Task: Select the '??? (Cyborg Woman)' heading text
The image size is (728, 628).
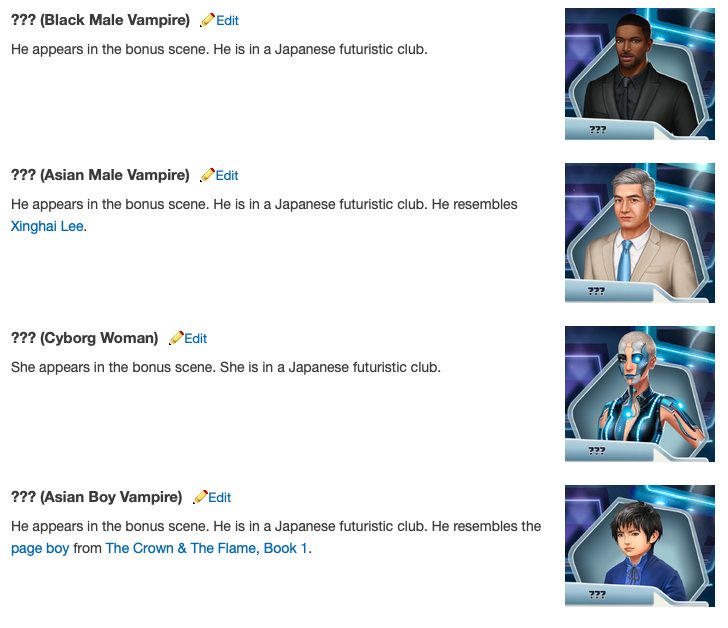Action: [84, 338]
